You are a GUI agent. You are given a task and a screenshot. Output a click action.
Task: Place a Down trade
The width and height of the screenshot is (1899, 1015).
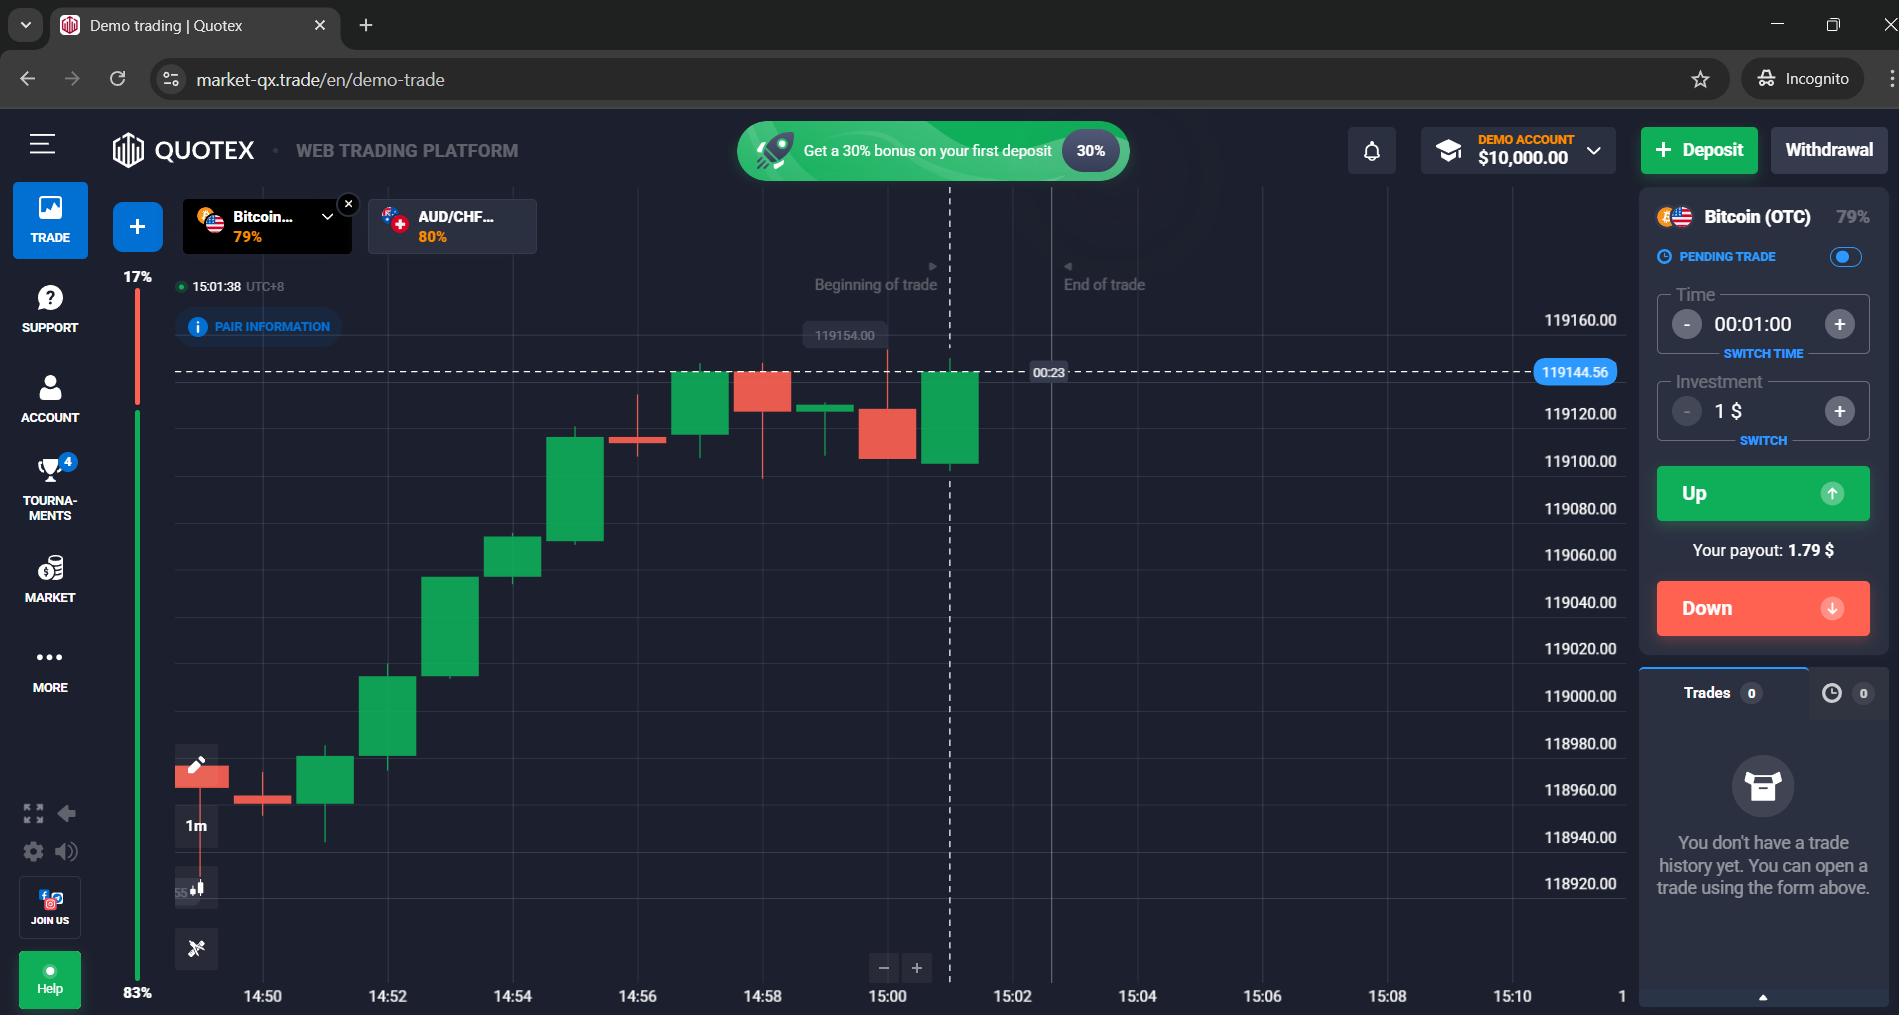pos(1763,608)
